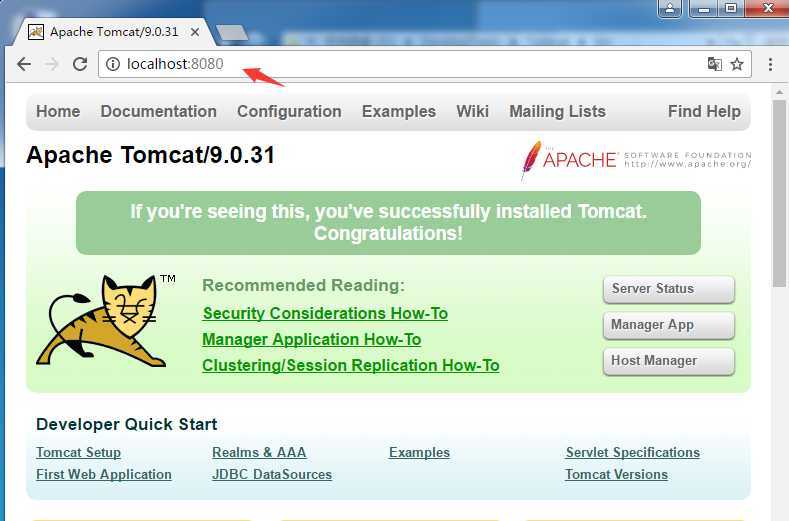Bookmark this page with the star icon

[x=737, y=64]
